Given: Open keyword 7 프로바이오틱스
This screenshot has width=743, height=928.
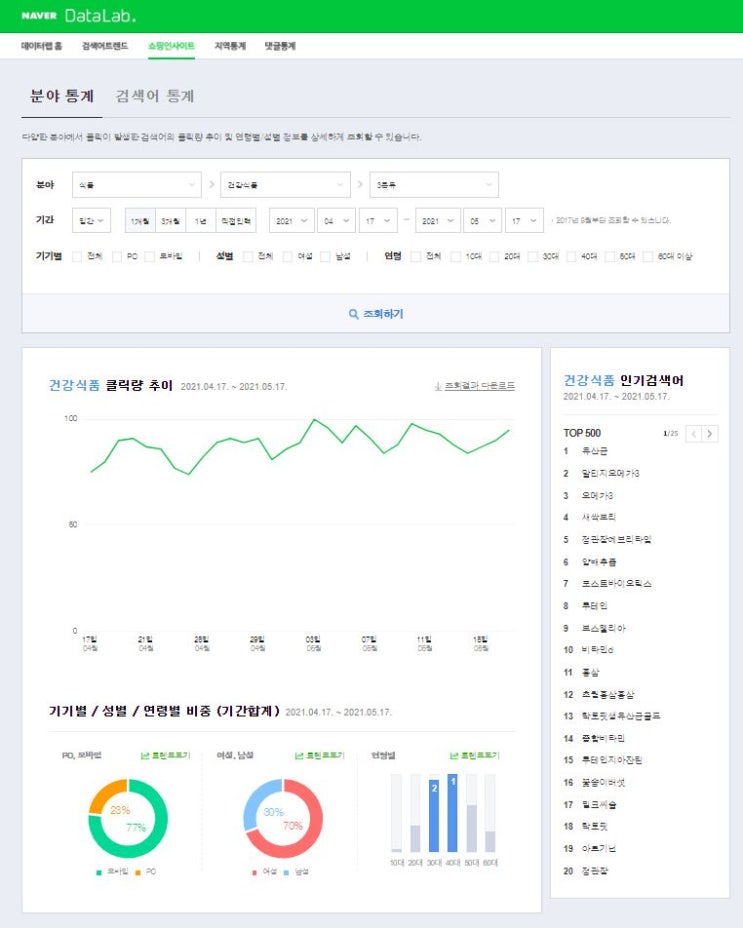Looking at the screenshot, I should [616, 584].
